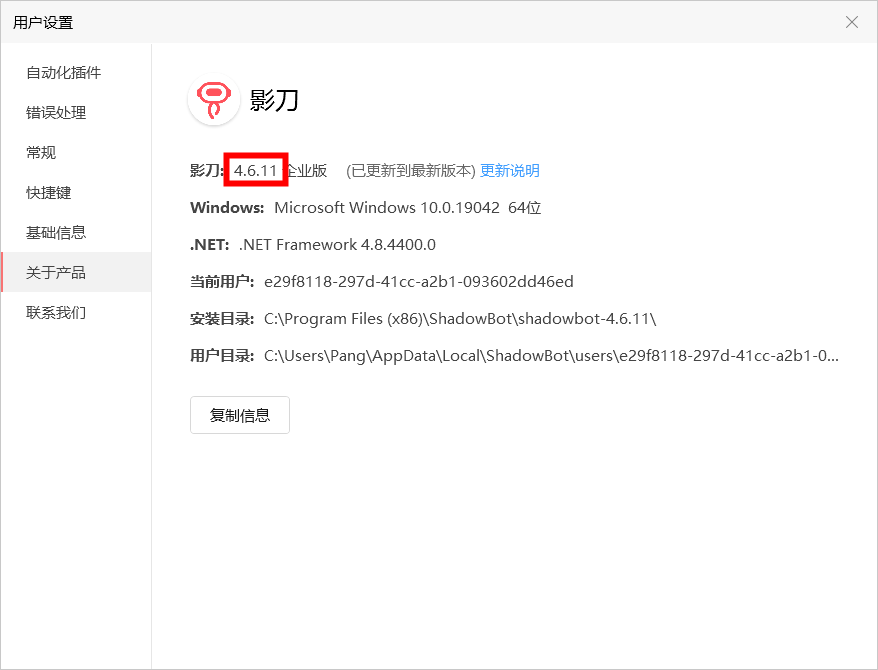Click the 当前用户 ID value
This screenshot has width=878, height=670.
419,282
